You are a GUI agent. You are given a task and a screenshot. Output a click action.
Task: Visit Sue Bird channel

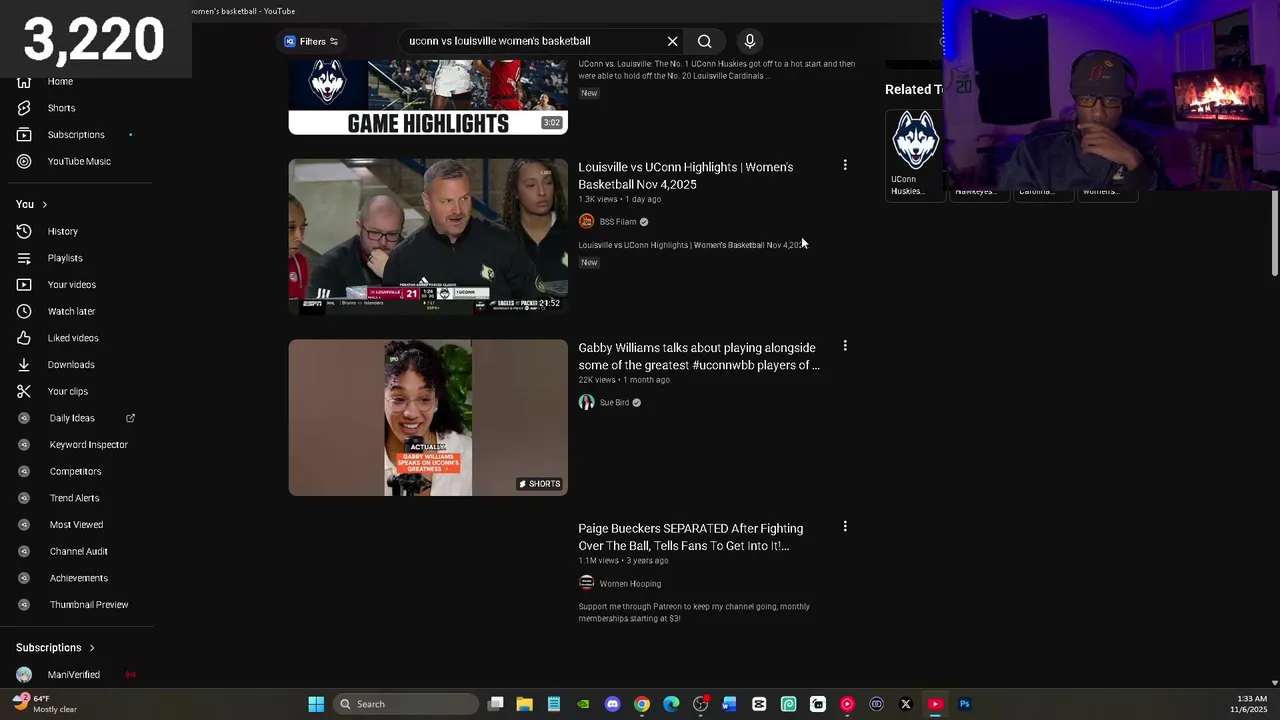pyautogui.click(x=614, y=403)
